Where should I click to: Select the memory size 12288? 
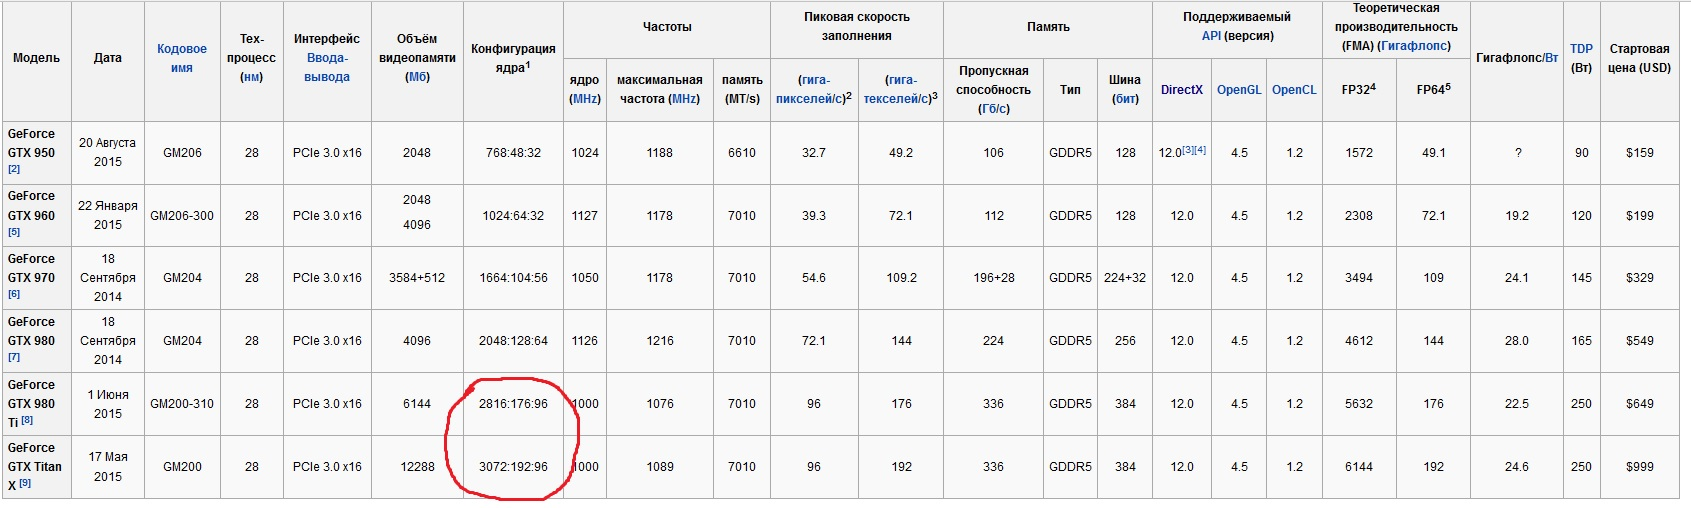(417, 467)
